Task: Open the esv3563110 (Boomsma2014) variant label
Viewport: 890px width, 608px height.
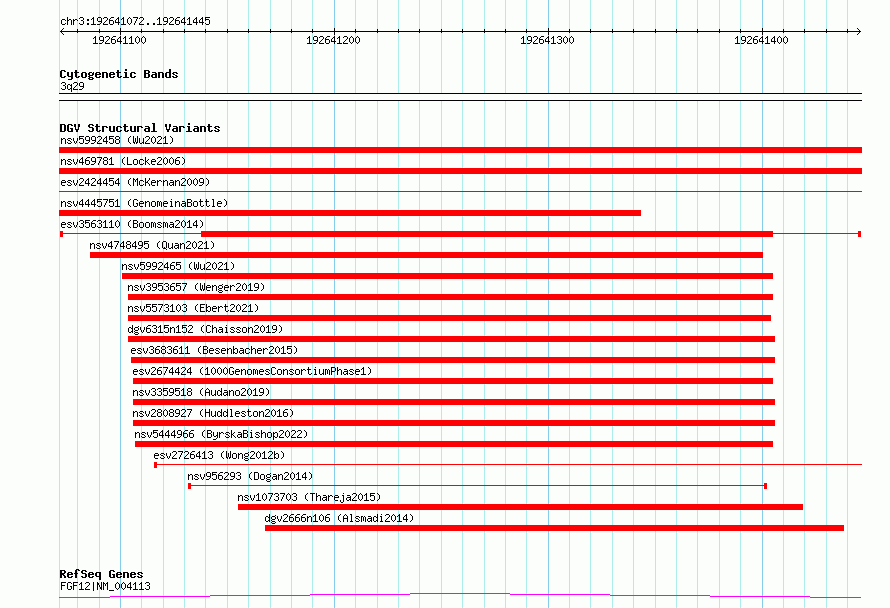Action: coord(132,224)
